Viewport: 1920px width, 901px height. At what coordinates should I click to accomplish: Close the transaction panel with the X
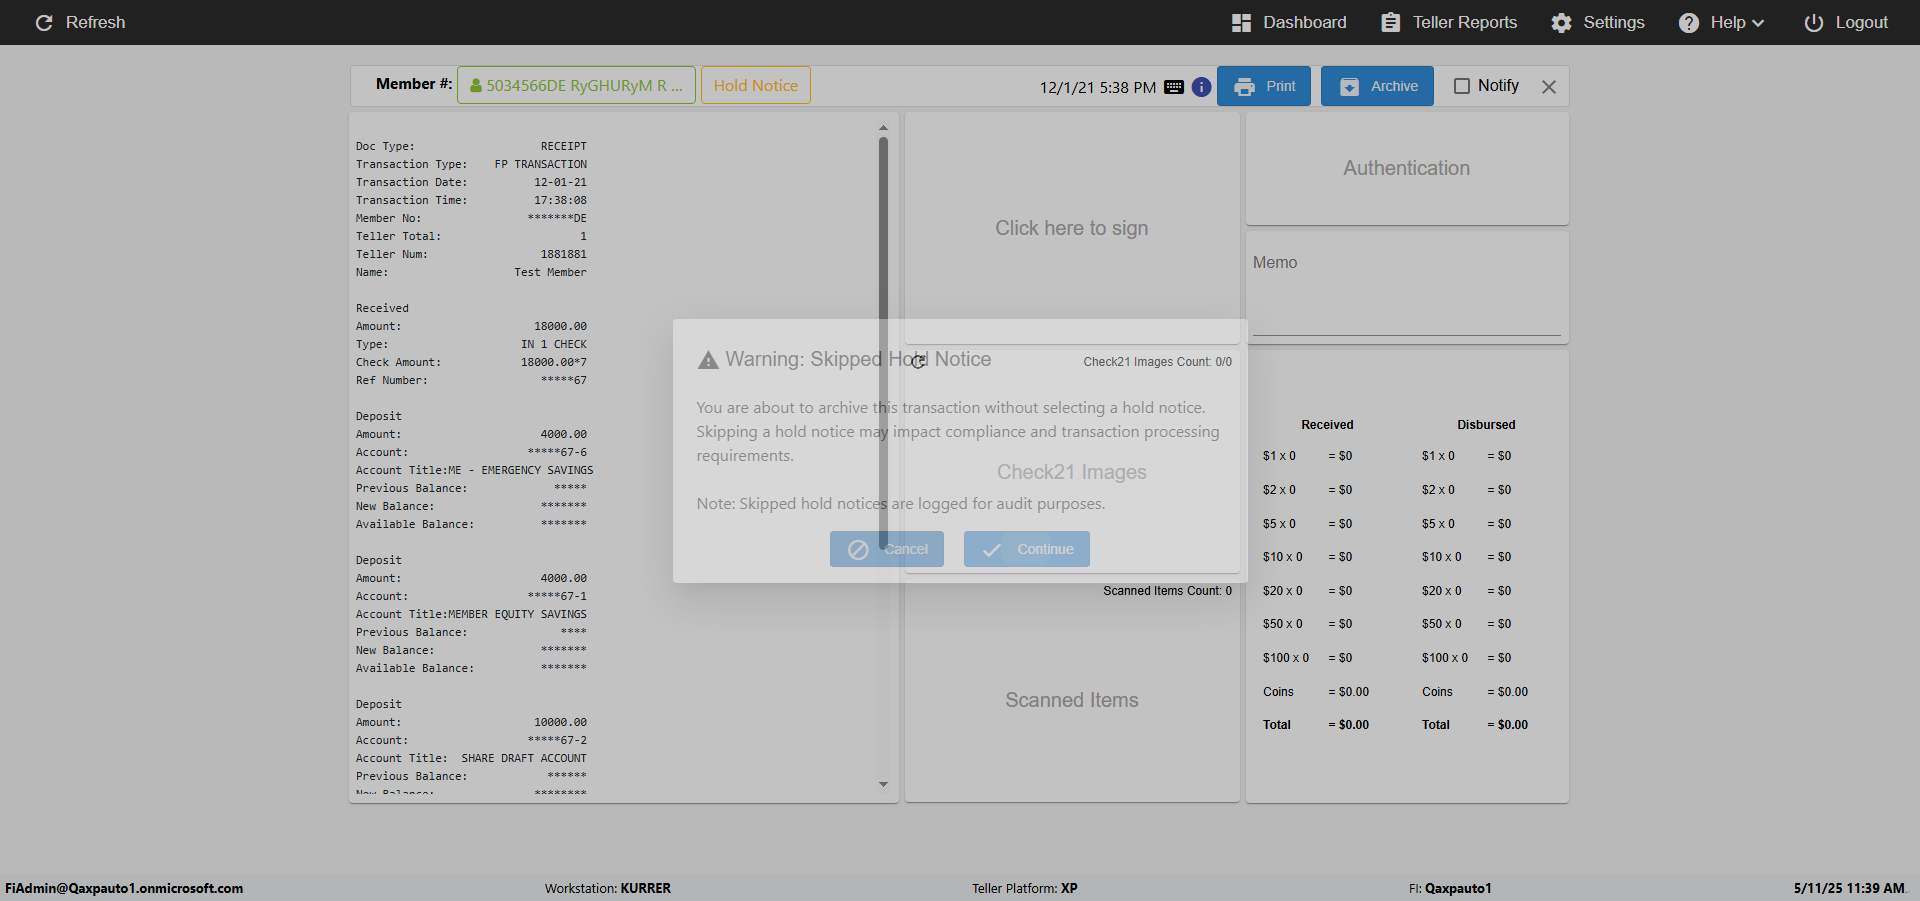pyautogui.click(x=1549, y=87)
